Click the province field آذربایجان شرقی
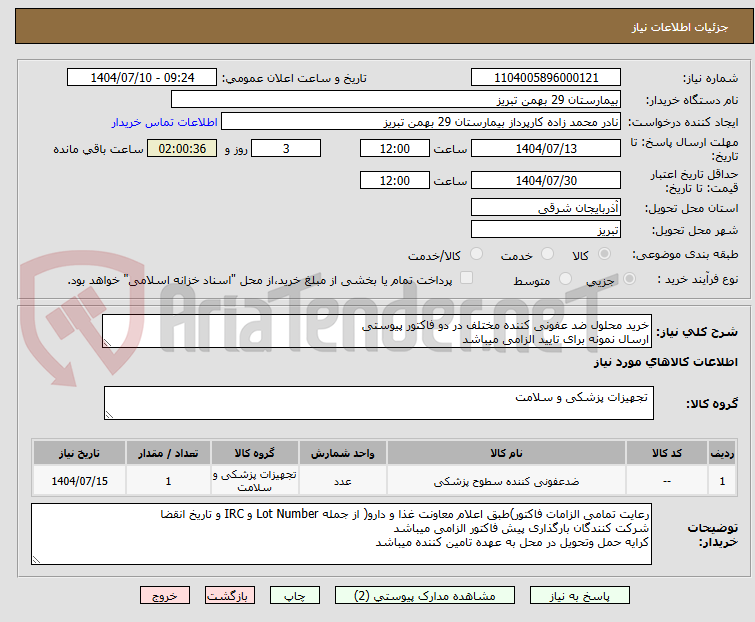 (x=546, y=207)
